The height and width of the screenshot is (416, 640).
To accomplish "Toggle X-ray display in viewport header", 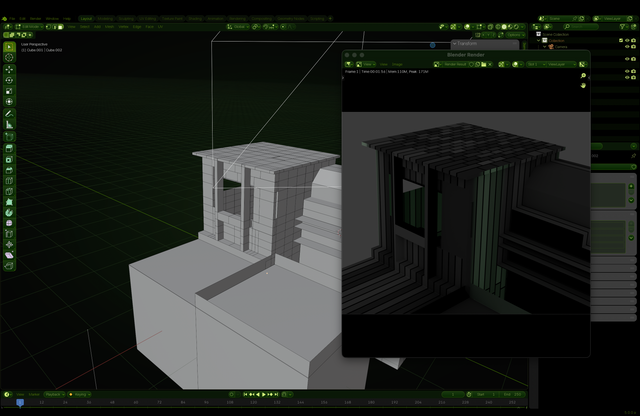I will click(490, 27).
